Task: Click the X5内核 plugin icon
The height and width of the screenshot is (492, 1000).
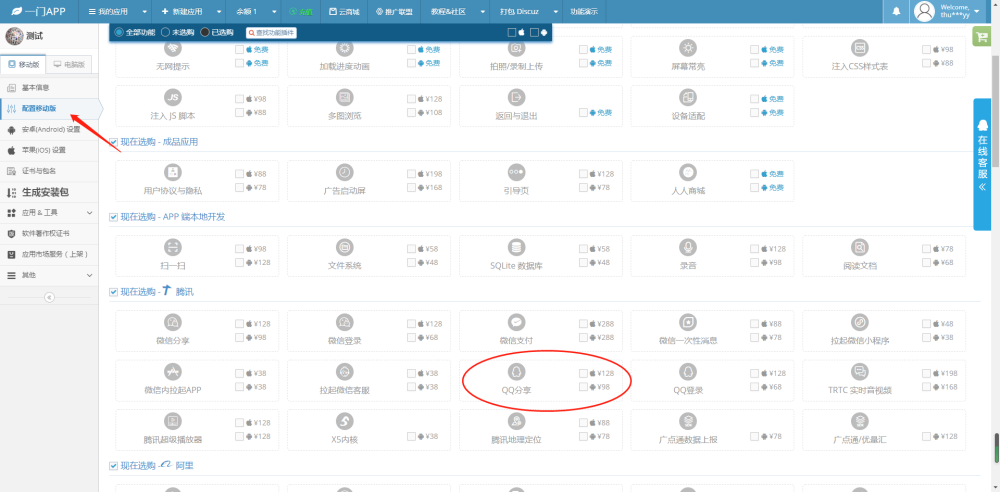Action: tap(345, 421)
